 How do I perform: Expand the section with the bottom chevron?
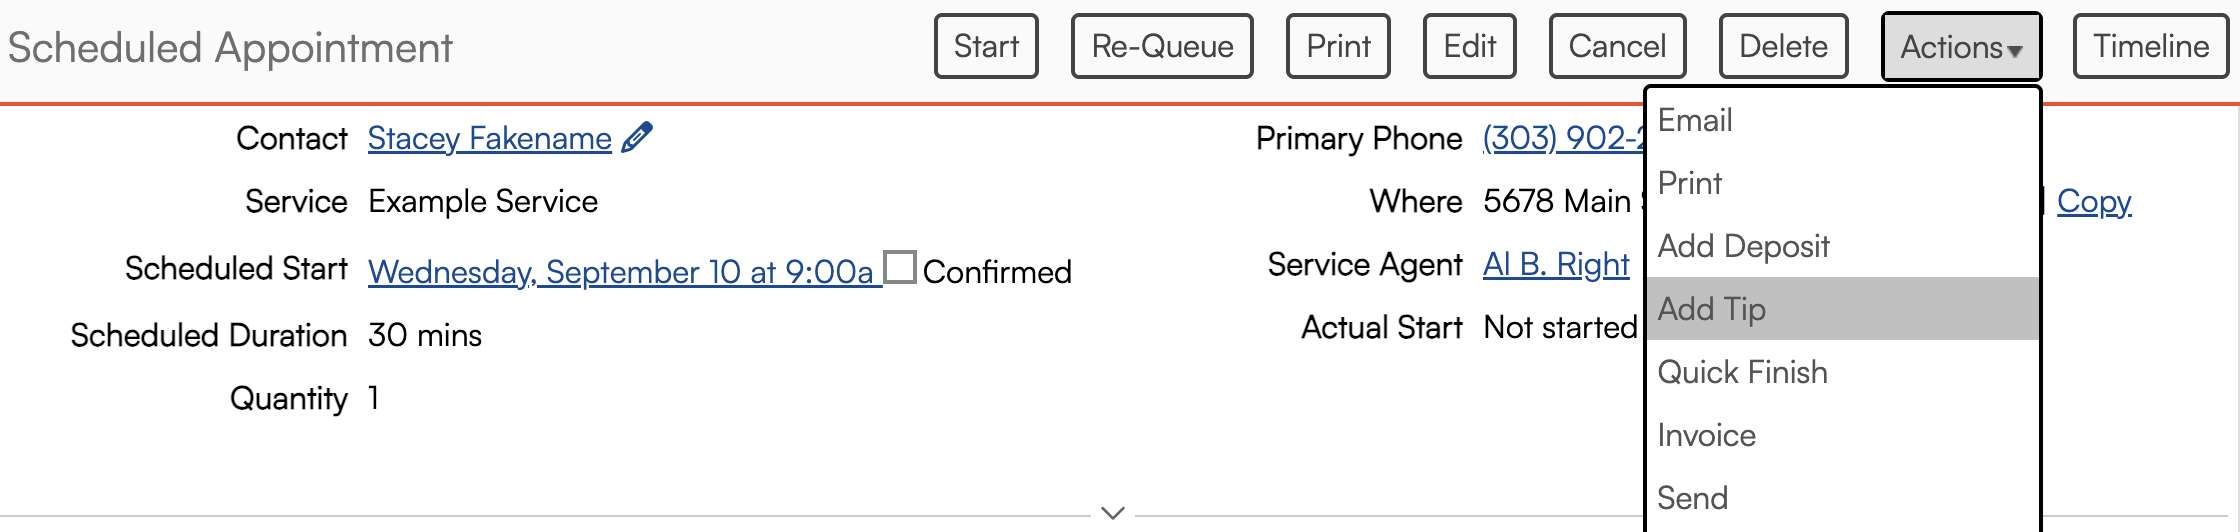pos(1112,513)
